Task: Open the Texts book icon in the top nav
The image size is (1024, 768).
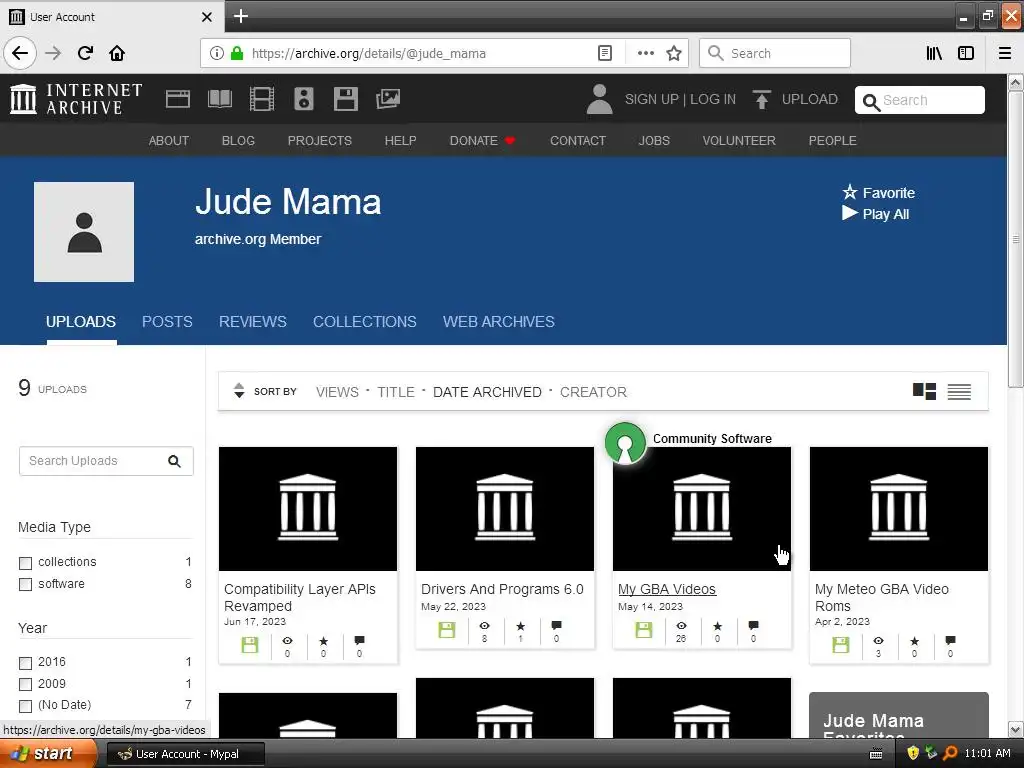Action: point(219,99)
